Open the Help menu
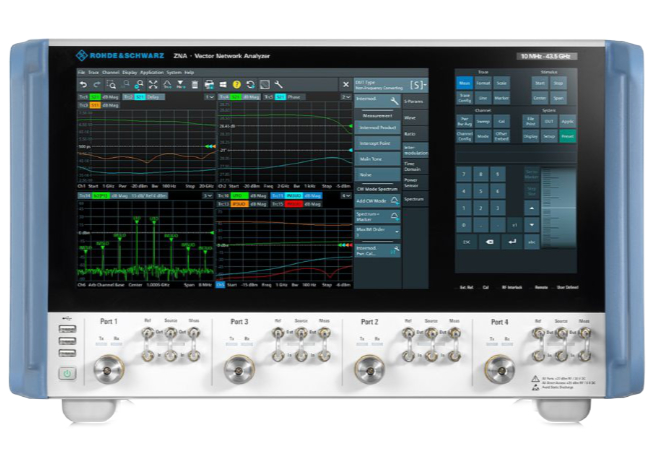 click(x=189, y=72)
